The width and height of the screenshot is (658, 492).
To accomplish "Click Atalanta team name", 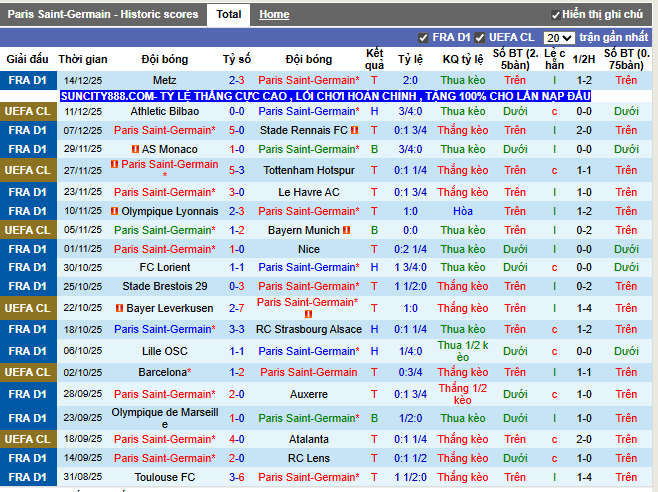I will 309,439.
